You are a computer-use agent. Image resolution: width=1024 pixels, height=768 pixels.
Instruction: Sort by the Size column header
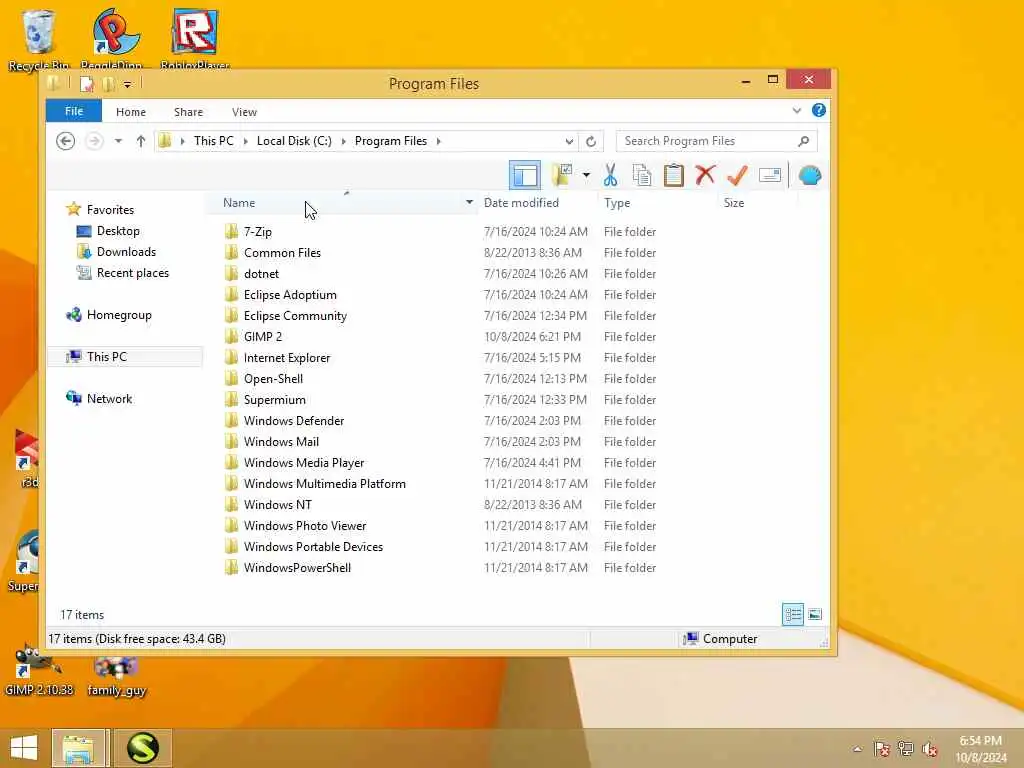[x=734, y=203]
